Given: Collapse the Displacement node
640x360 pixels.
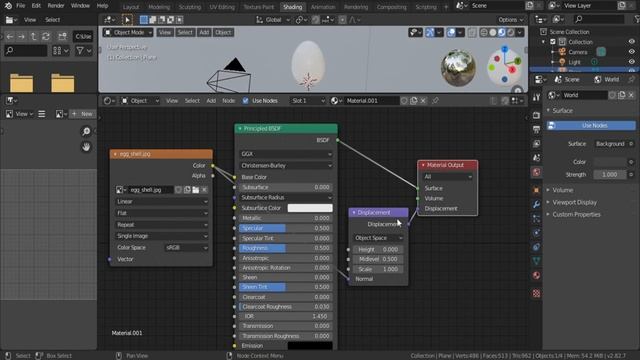Looking at the screenshot, I should click(354, 213).
